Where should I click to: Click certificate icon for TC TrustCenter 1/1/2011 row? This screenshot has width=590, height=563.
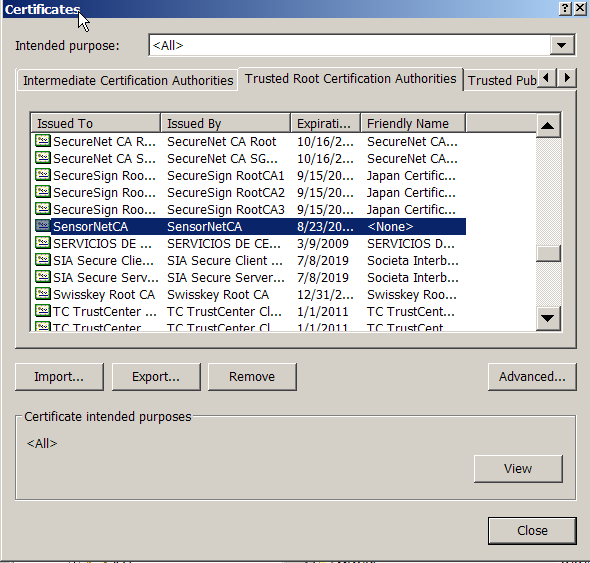pyautogui.click(x=43, y=310)
